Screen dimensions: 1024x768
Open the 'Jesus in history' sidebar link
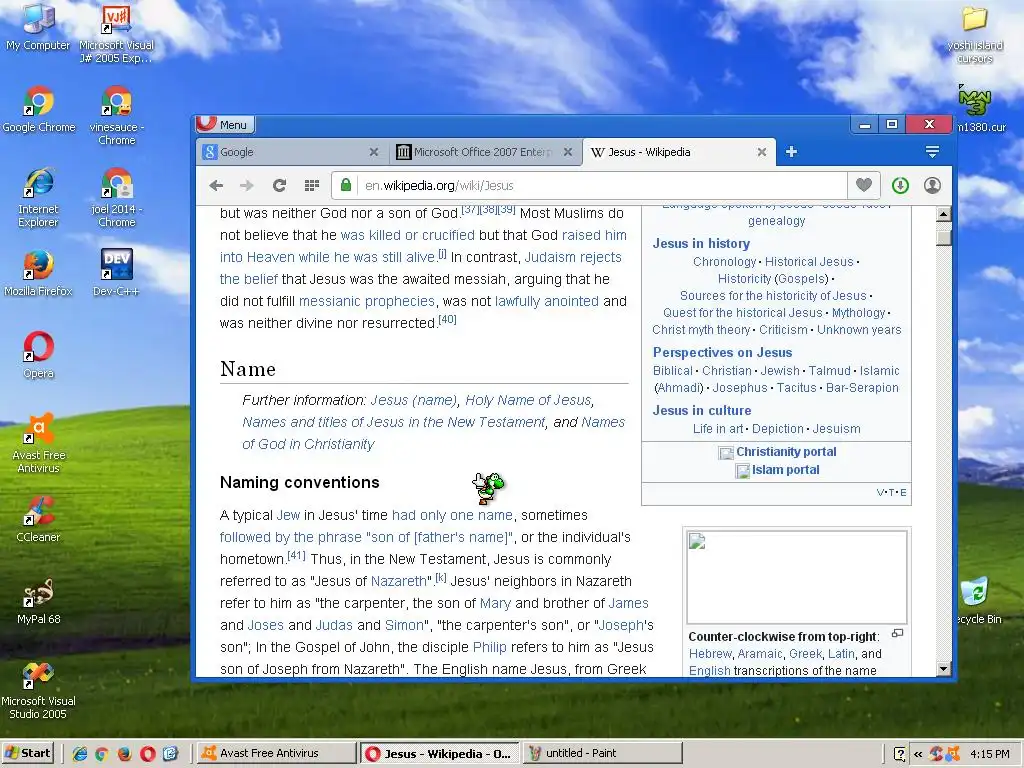[x=701, y=244]
